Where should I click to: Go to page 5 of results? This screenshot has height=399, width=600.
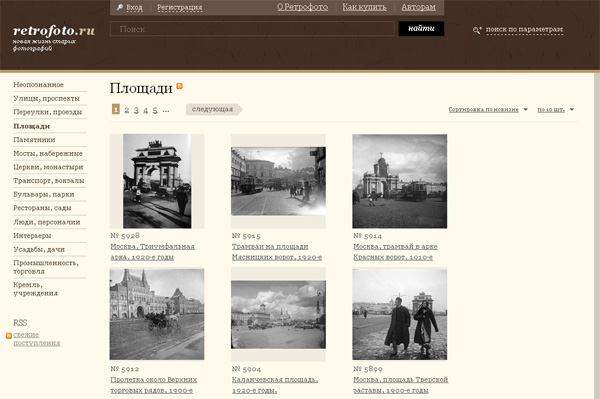pyautogui.click(x=155, y=110)
